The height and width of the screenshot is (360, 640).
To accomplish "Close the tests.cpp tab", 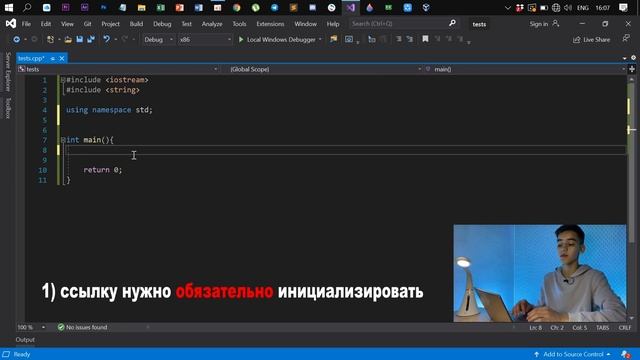I will (x=62, y=59).
